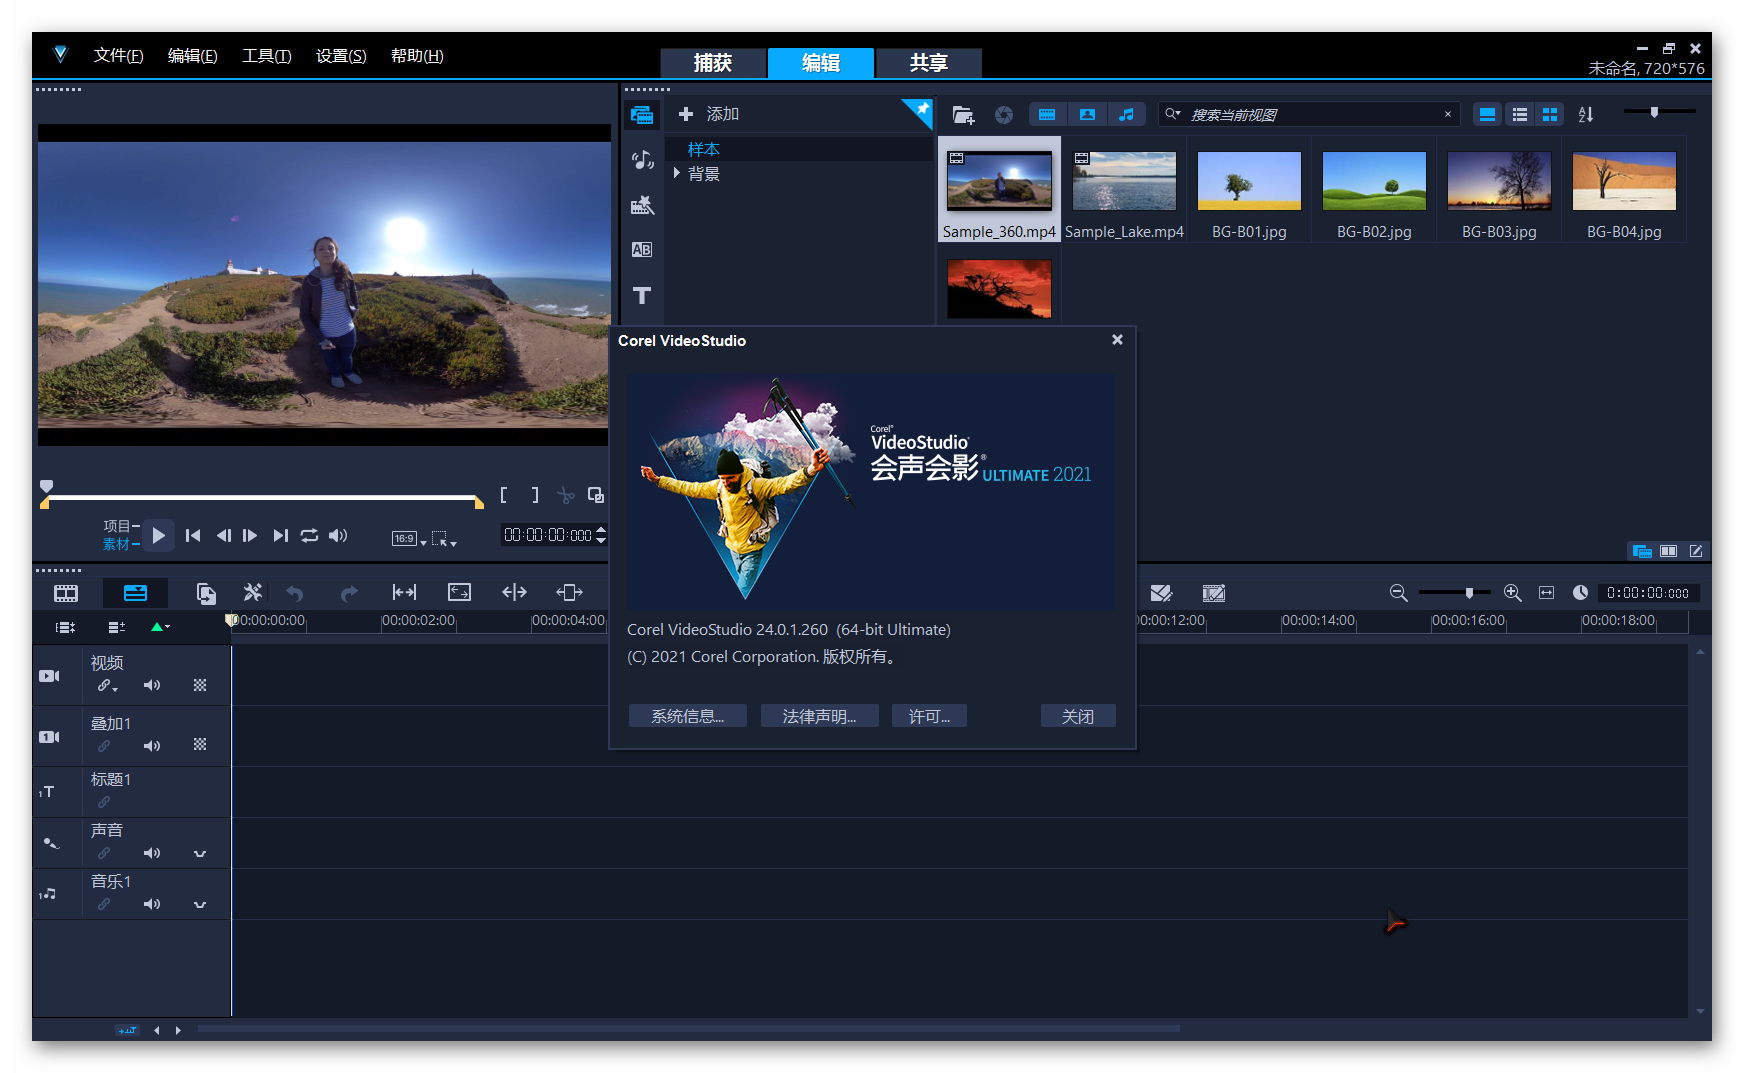The height and width of the screenshot is (1073, 1744).
Task: Select the Sample_Lake.mp4 thumbnail
Action: (1124, 181)
